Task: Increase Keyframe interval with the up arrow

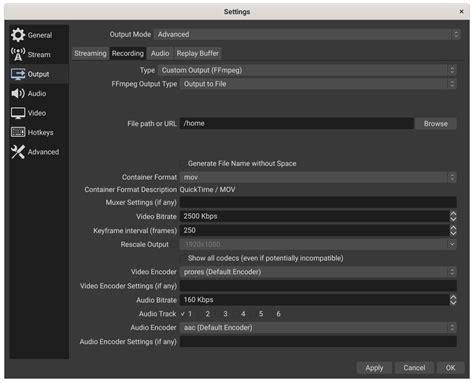Action: coord(453,228)
